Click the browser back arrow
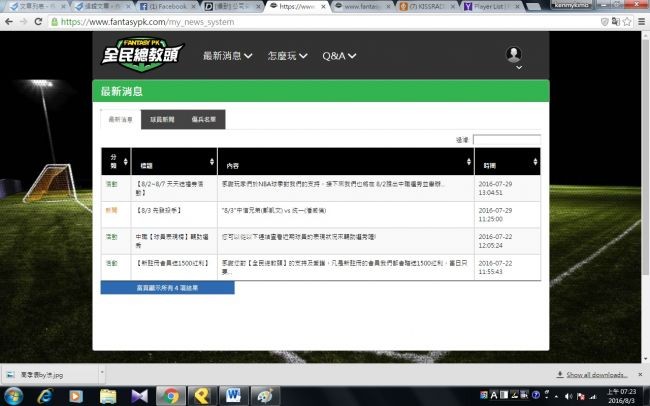The height and width of the screenshot is (406, 650). [9, 22]
